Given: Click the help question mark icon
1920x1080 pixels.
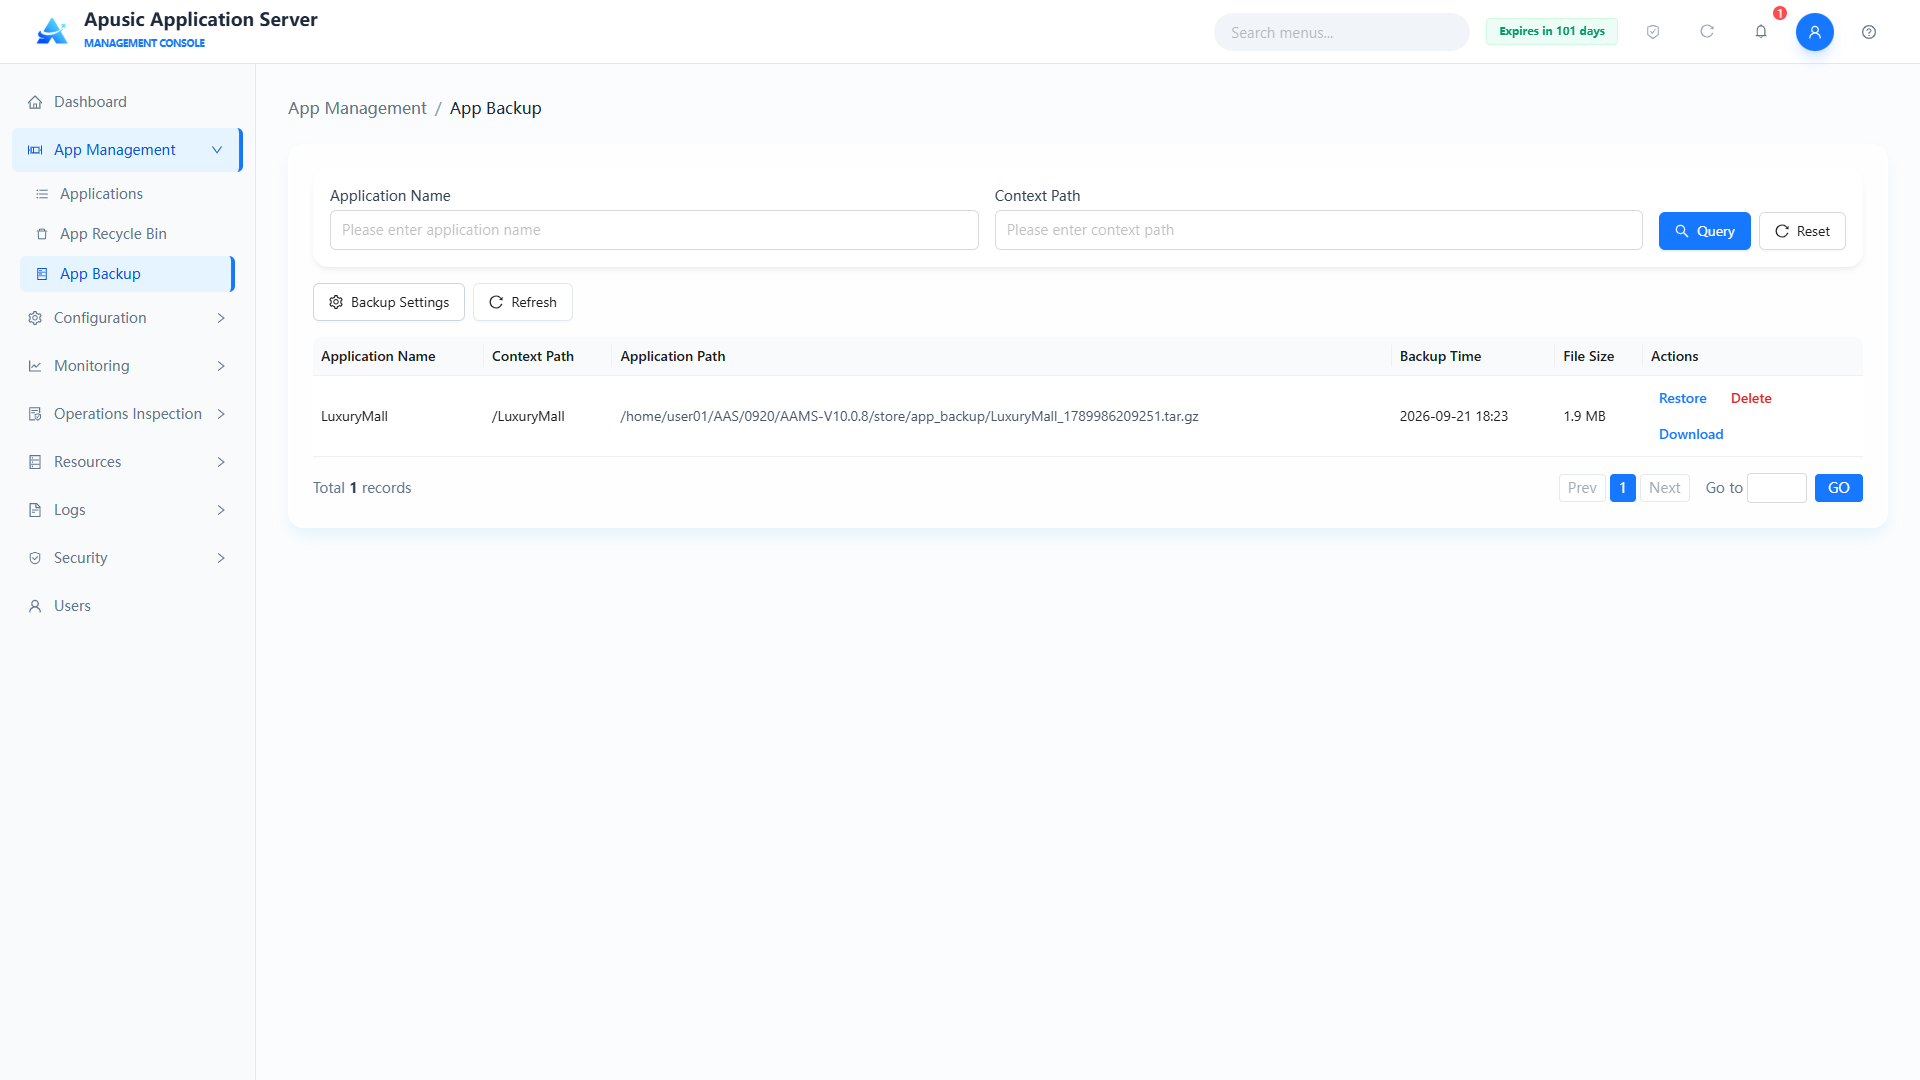Looking at the screenshot, I should 1869,32.
